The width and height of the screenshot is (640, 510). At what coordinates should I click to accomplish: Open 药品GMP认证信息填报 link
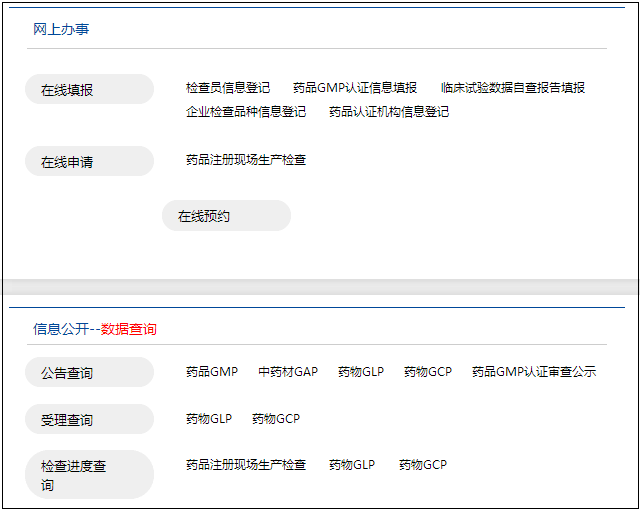[x=355, y=88]
